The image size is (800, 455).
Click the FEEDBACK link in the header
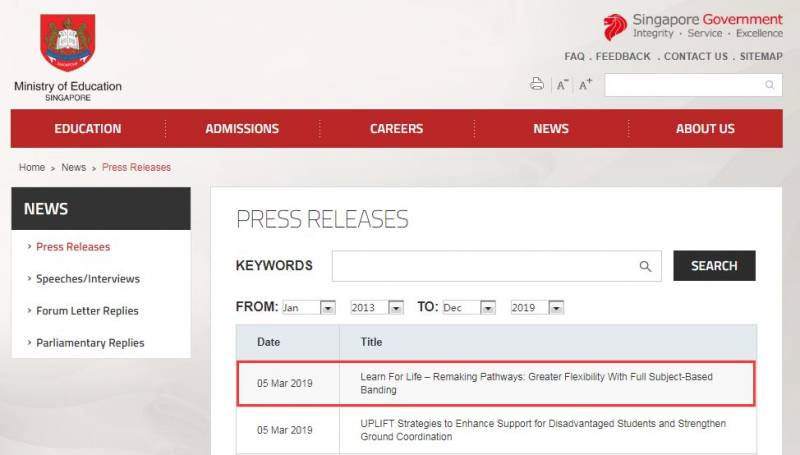[x=623, y=57]
